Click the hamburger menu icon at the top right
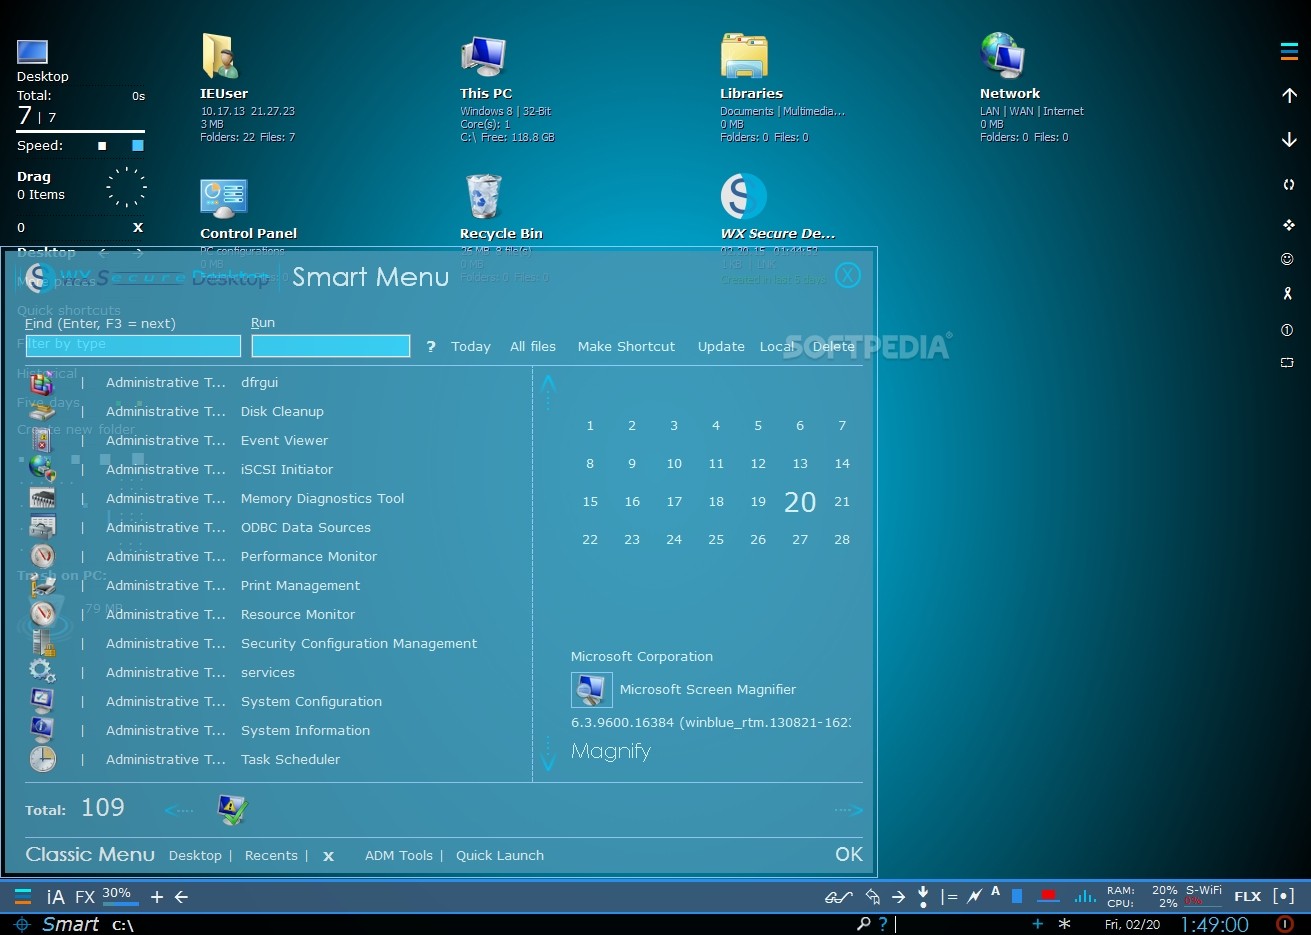This screenshot has width=1311, height=935. click(x=1289, y=52)
